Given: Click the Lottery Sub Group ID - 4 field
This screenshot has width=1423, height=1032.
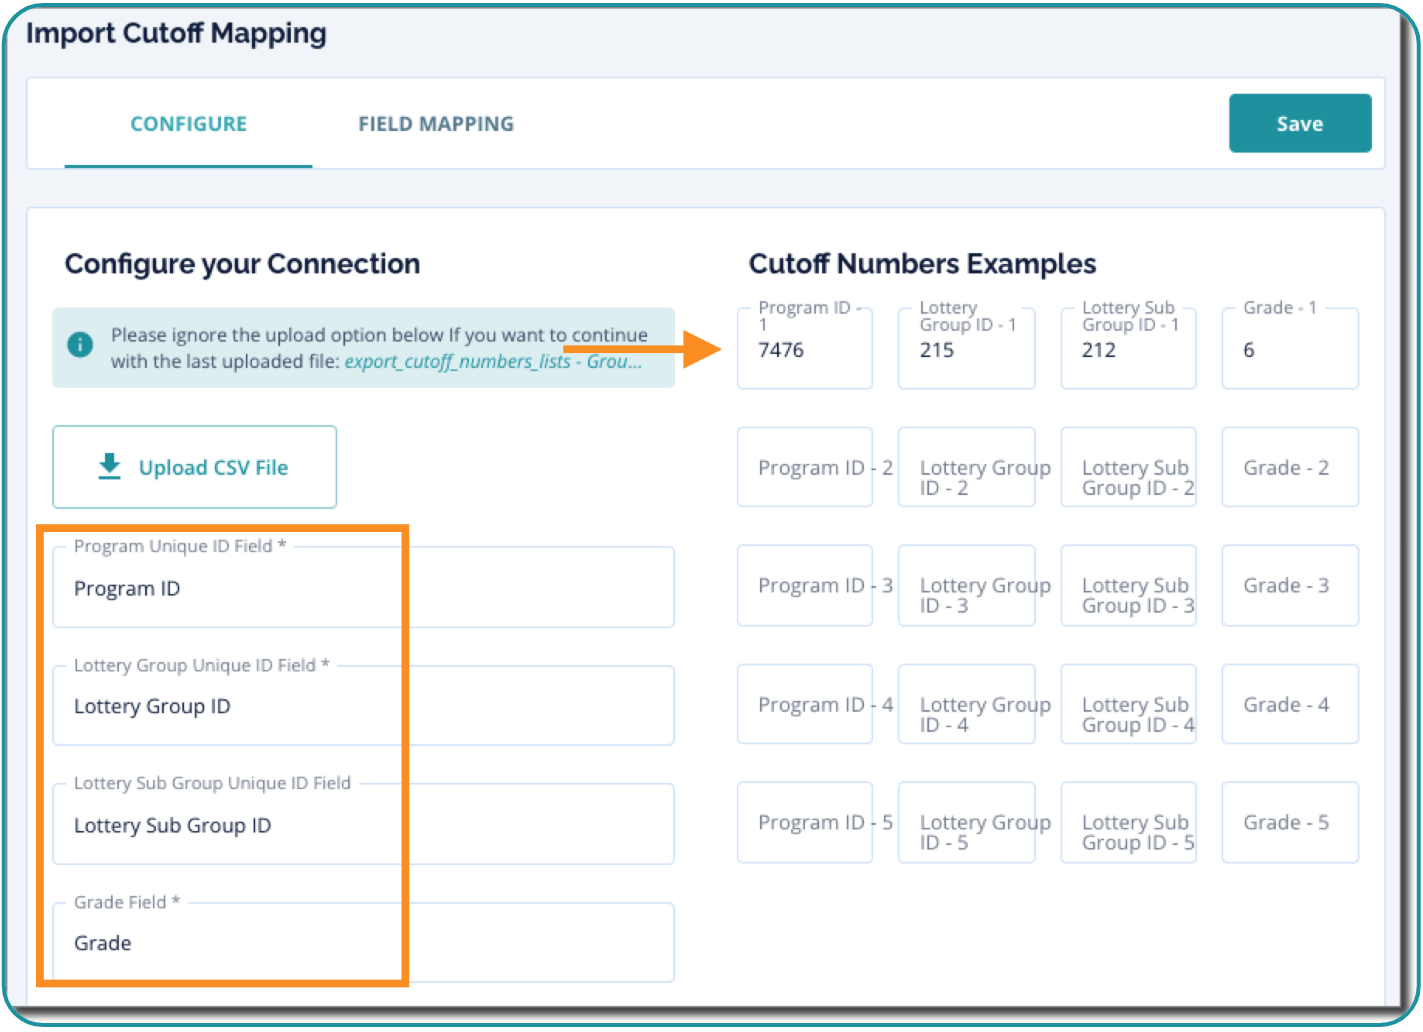Looking at the screenshot, I should [1128, 705].
